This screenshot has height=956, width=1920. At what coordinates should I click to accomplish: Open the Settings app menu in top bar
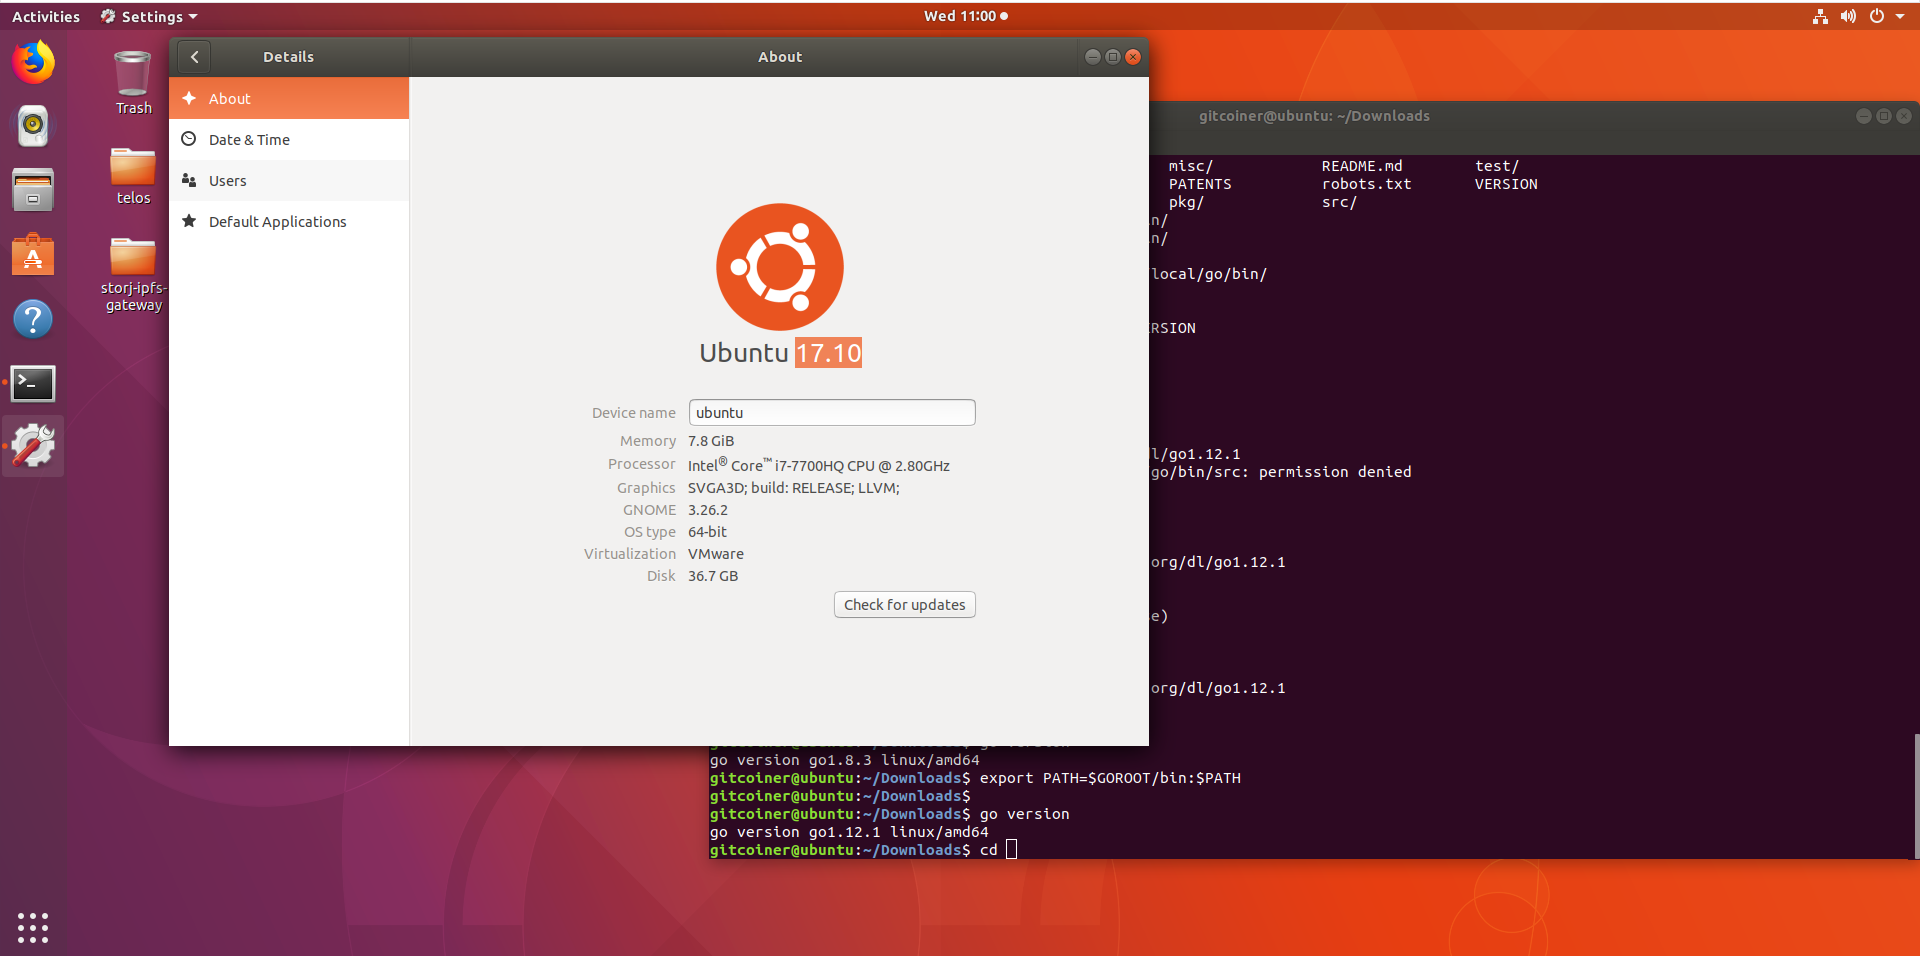(x=149, y=16)
